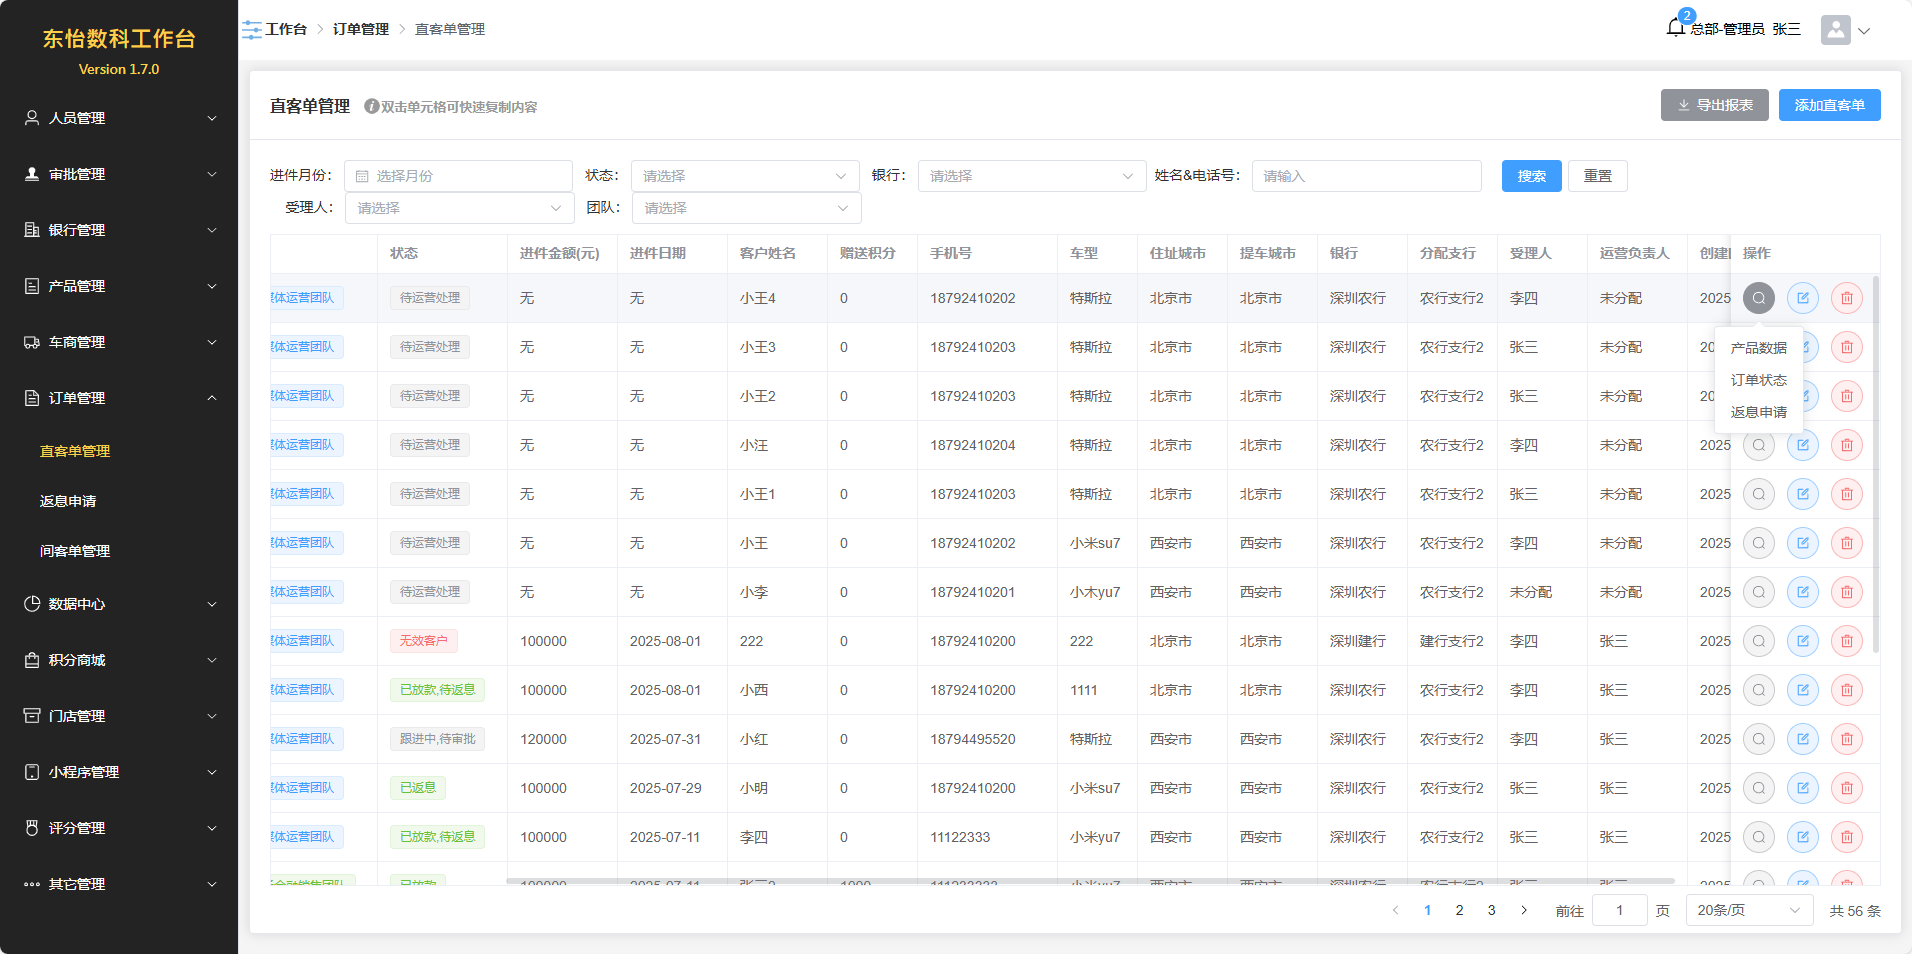The height and width of the screenshot is (954, 1912).
Task: Click the delete icon for 小王4 row
Action: click(1846, 298)
